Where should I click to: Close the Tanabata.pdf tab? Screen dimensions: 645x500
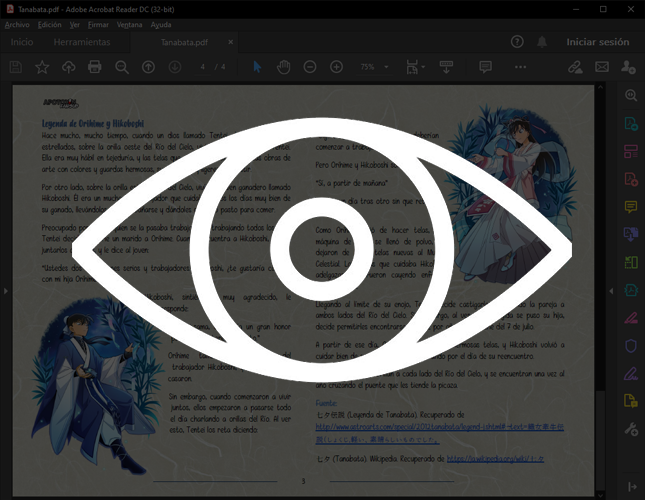tap(230, 42)
